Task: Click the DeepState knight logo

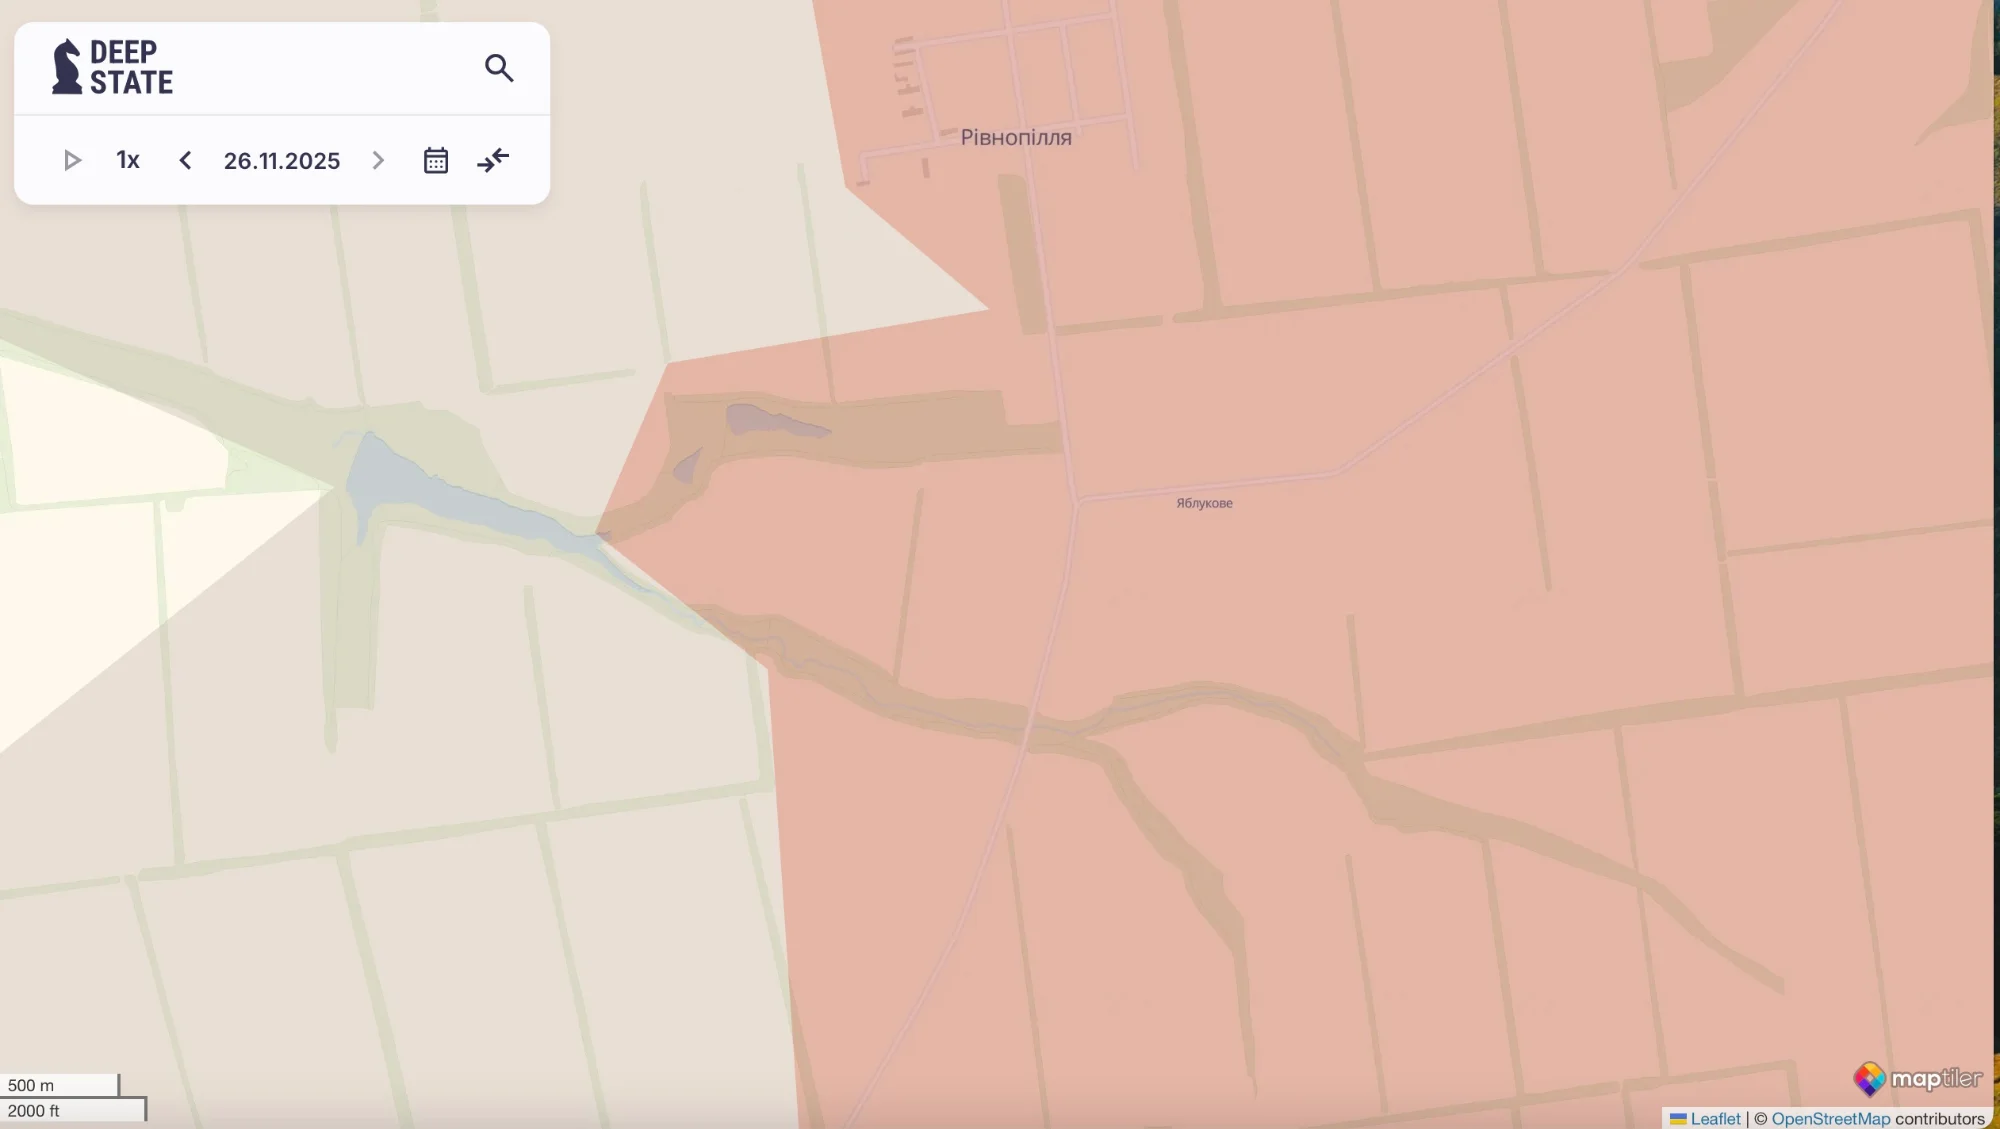Action: point(67,67)
